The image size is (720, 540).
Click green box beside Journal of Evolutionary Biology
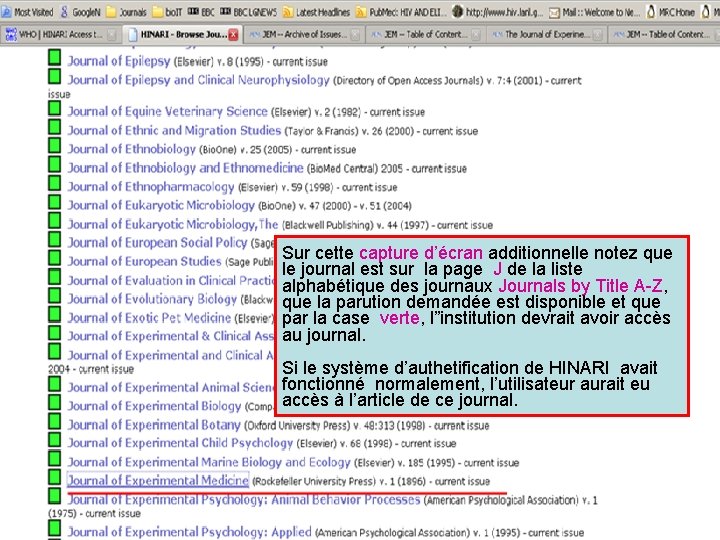(x=55, y=295)
